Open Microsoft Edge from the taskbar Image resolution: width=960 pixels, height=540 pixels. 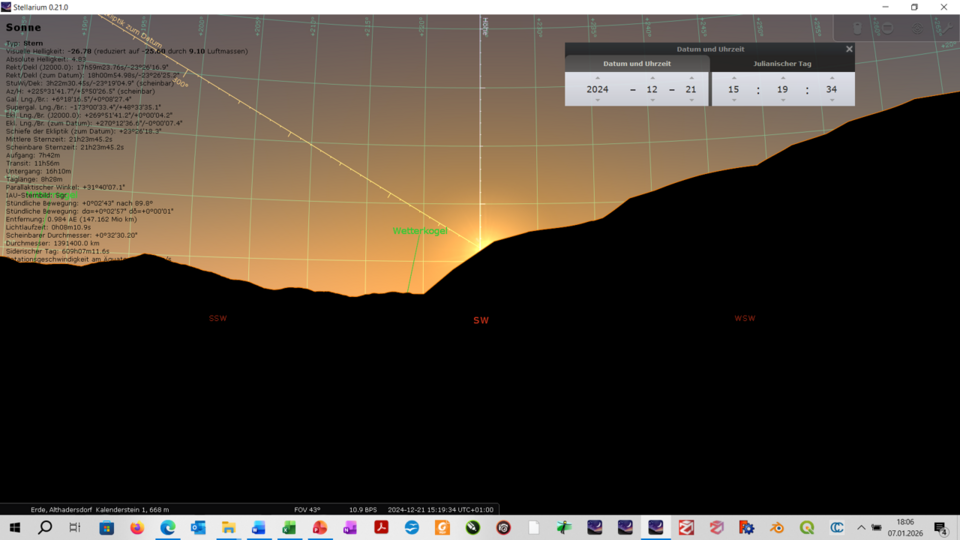(x=167, y=527)
